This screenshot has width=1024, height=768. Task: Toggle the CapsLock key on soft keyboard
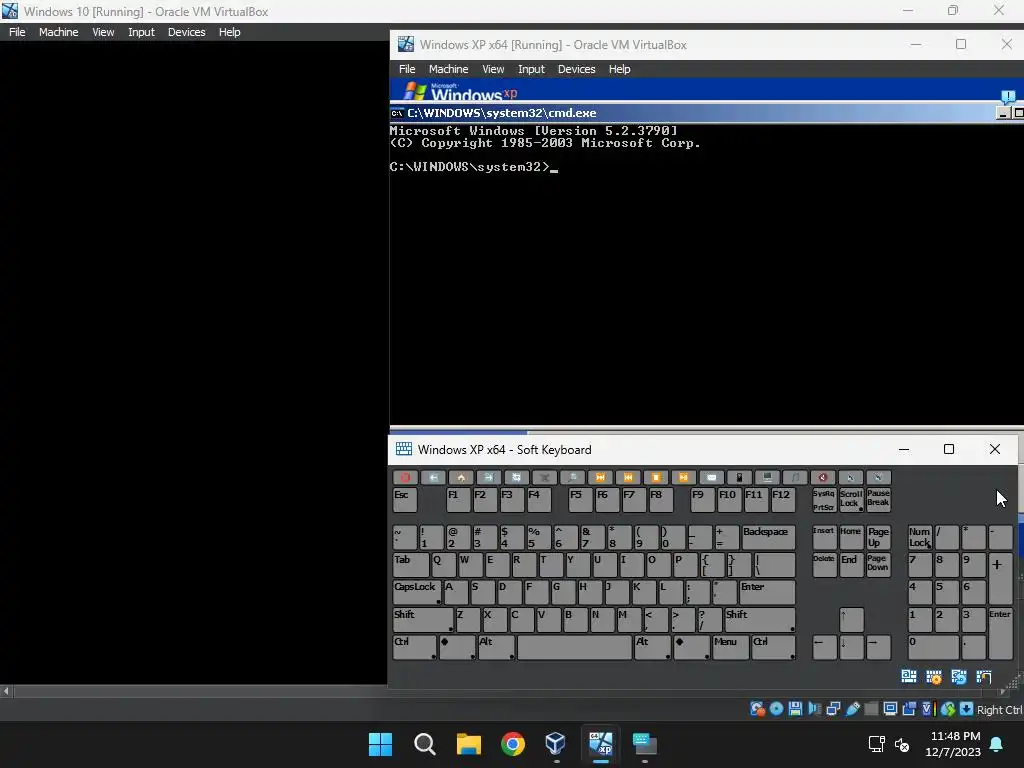417,592
